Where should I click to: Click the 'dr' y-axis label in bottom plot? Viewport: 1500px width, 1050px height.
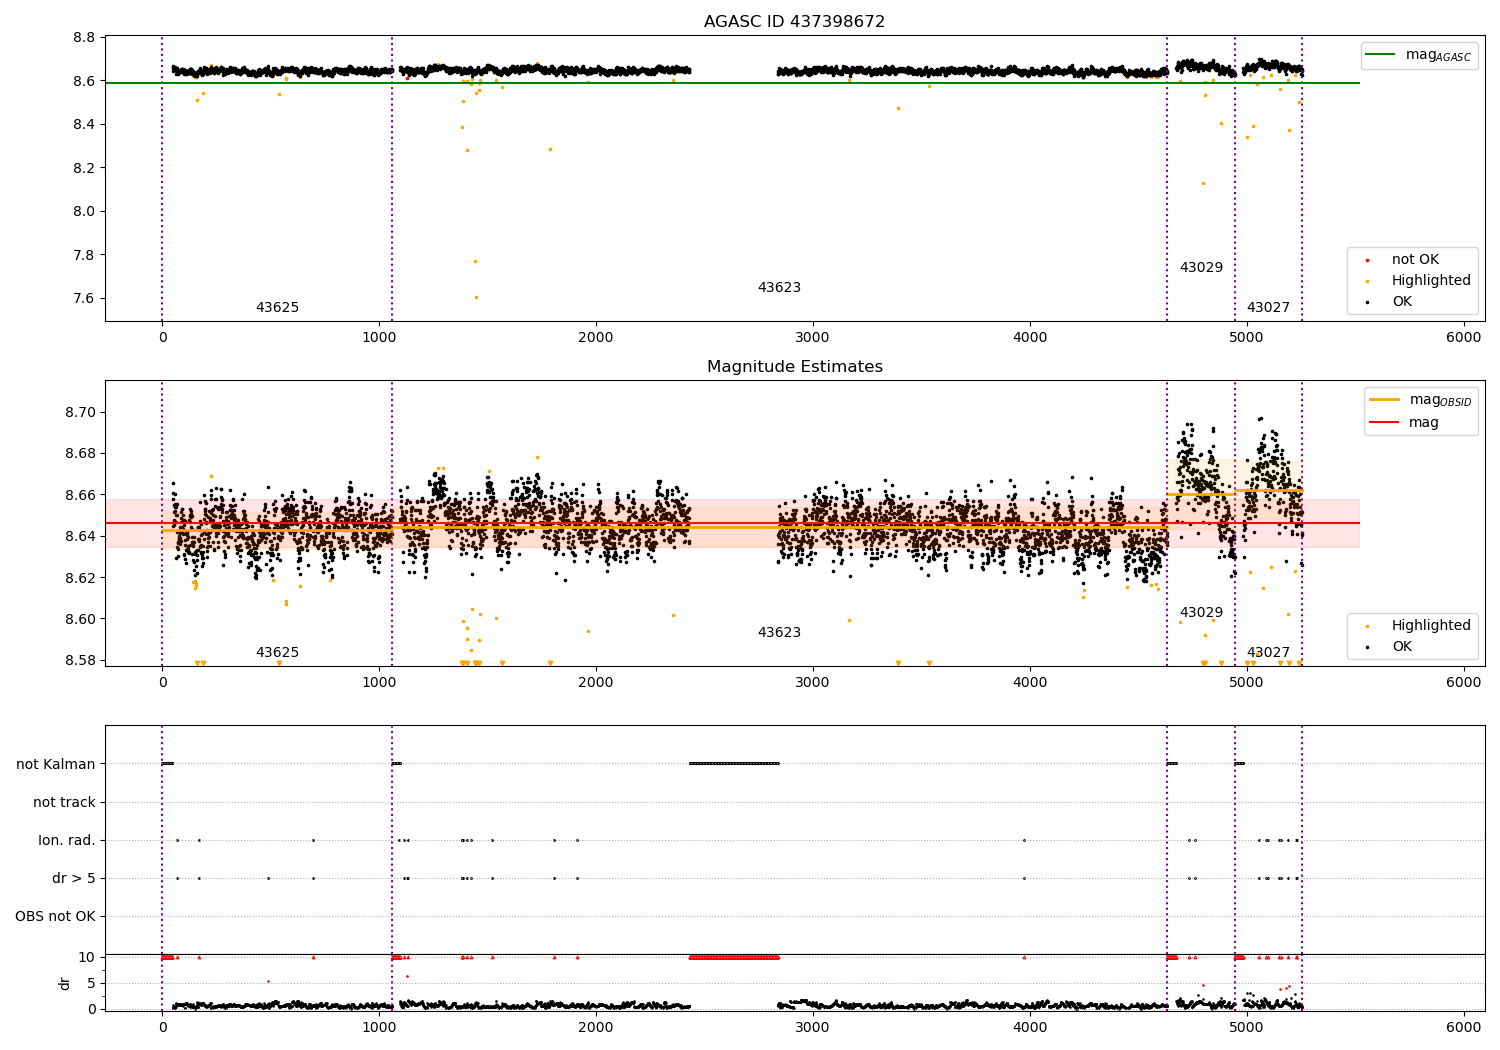coord(65,983)
